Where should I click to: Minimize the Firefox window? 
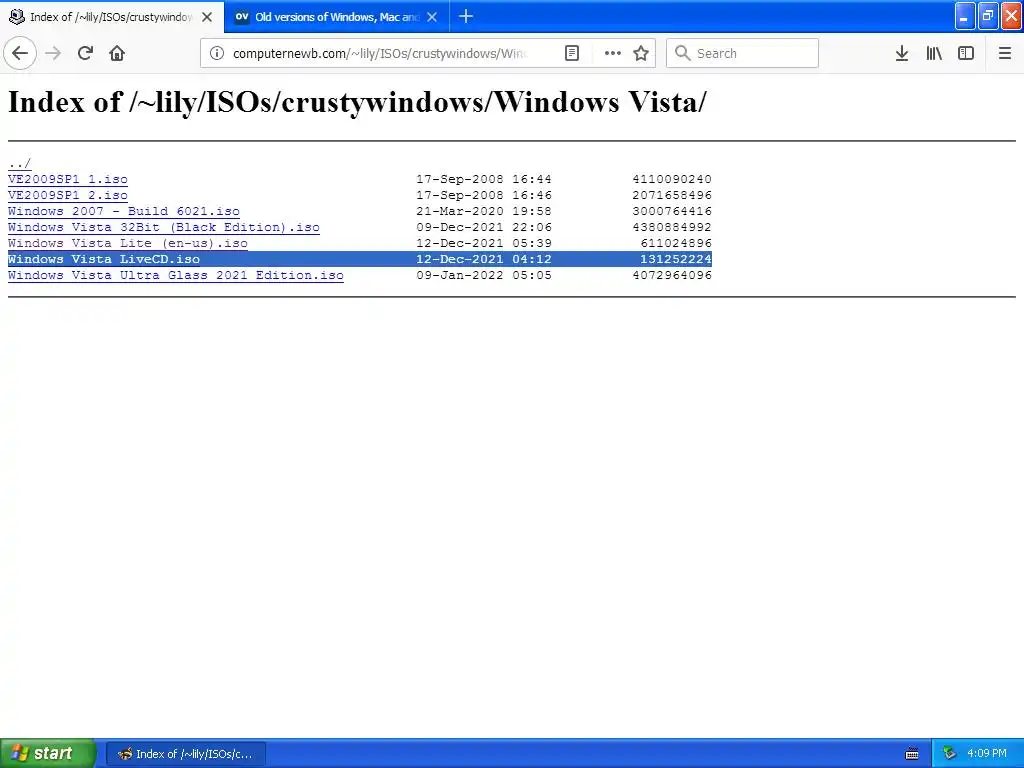tap(965, 16)
